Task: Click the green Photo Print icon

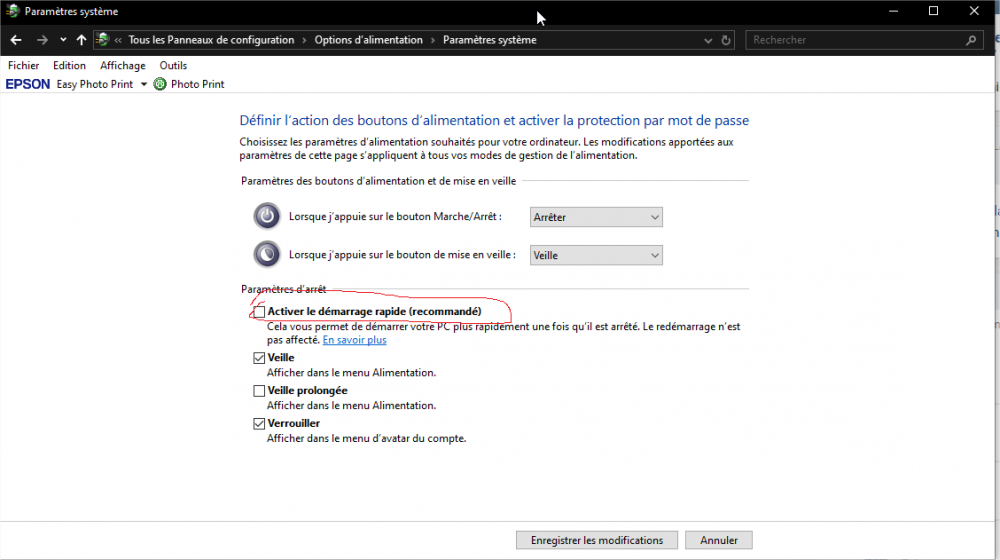Action: 160,84
